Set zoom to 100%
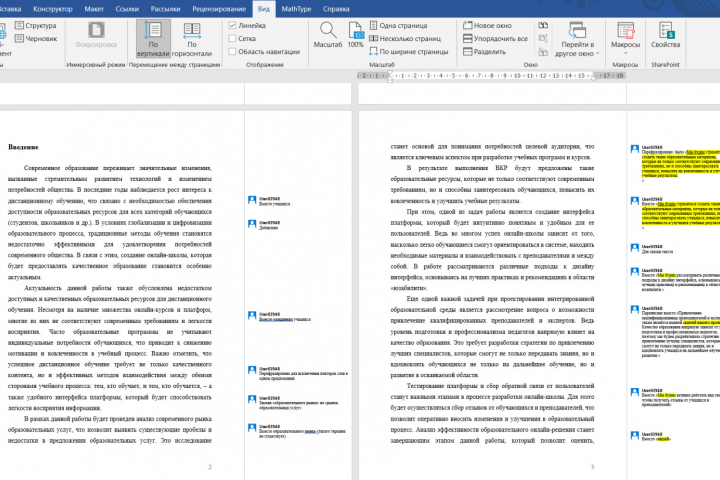720x480 pixels. click(355, 35)
